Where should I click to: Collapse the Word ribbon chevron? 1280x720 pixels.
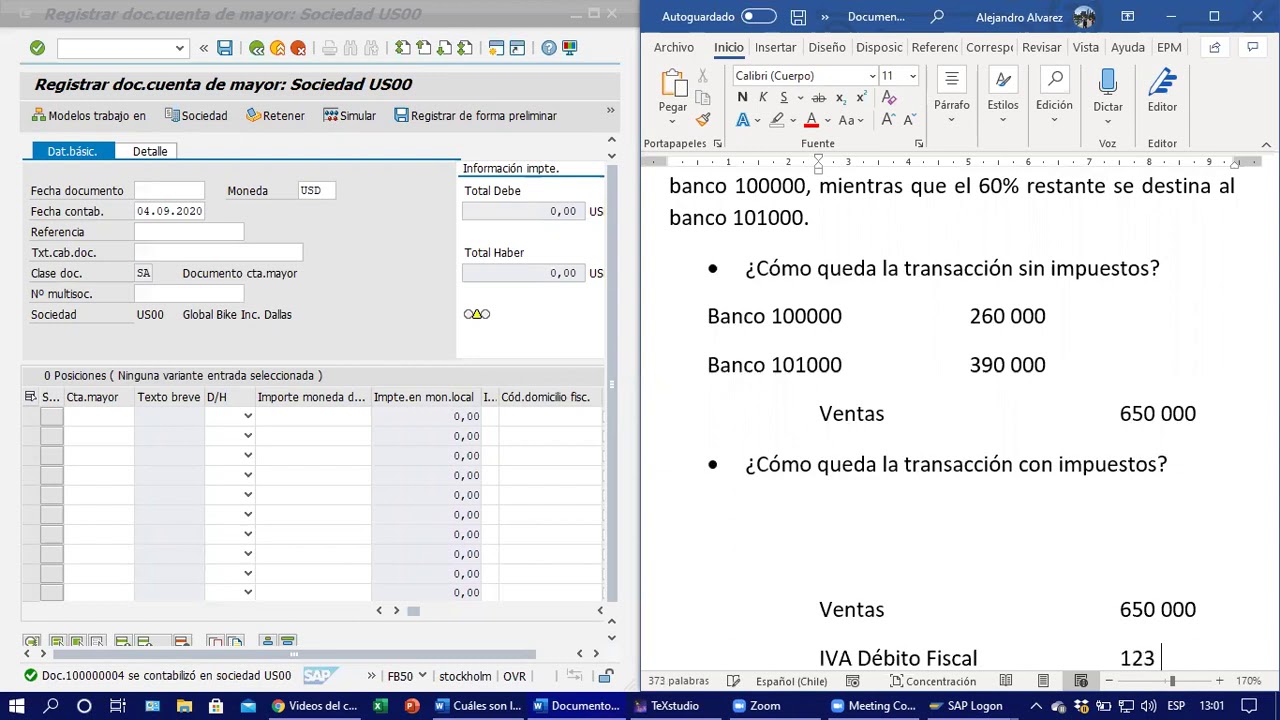point(1266,144)
